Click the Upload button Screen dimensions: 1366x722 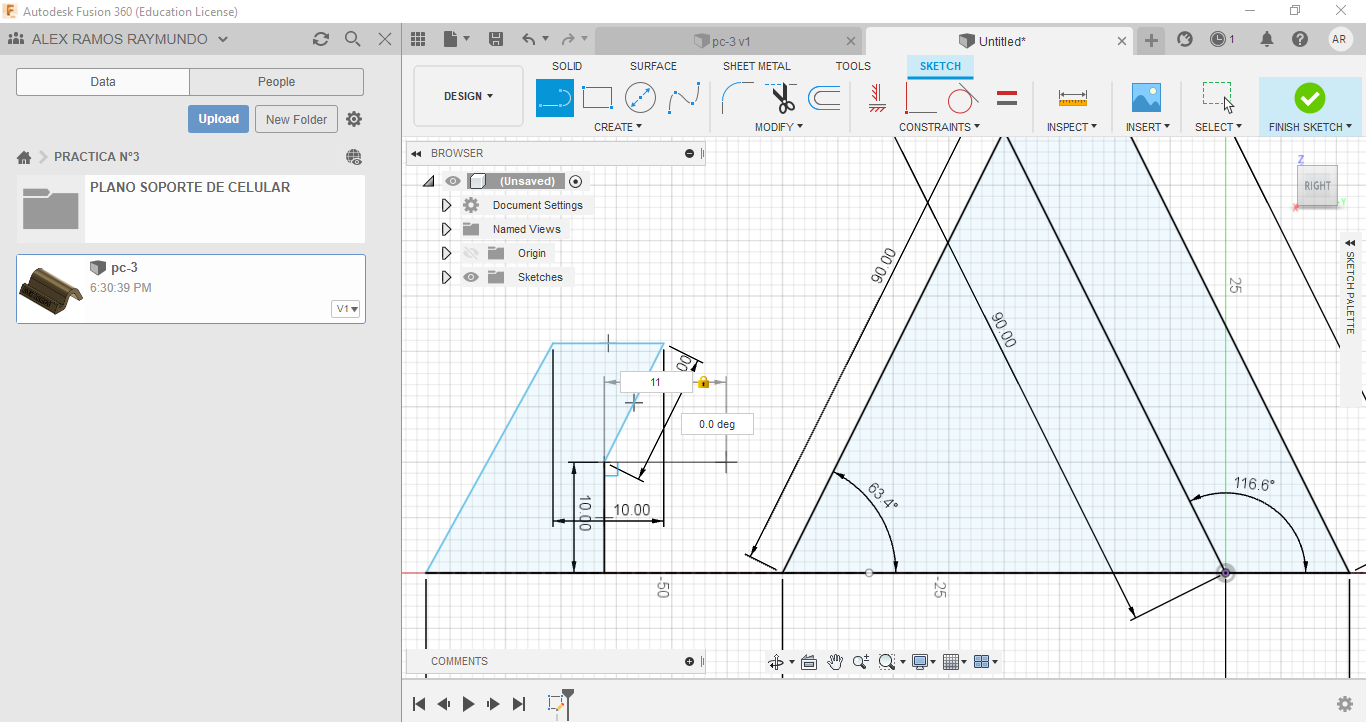click(218, 119)
